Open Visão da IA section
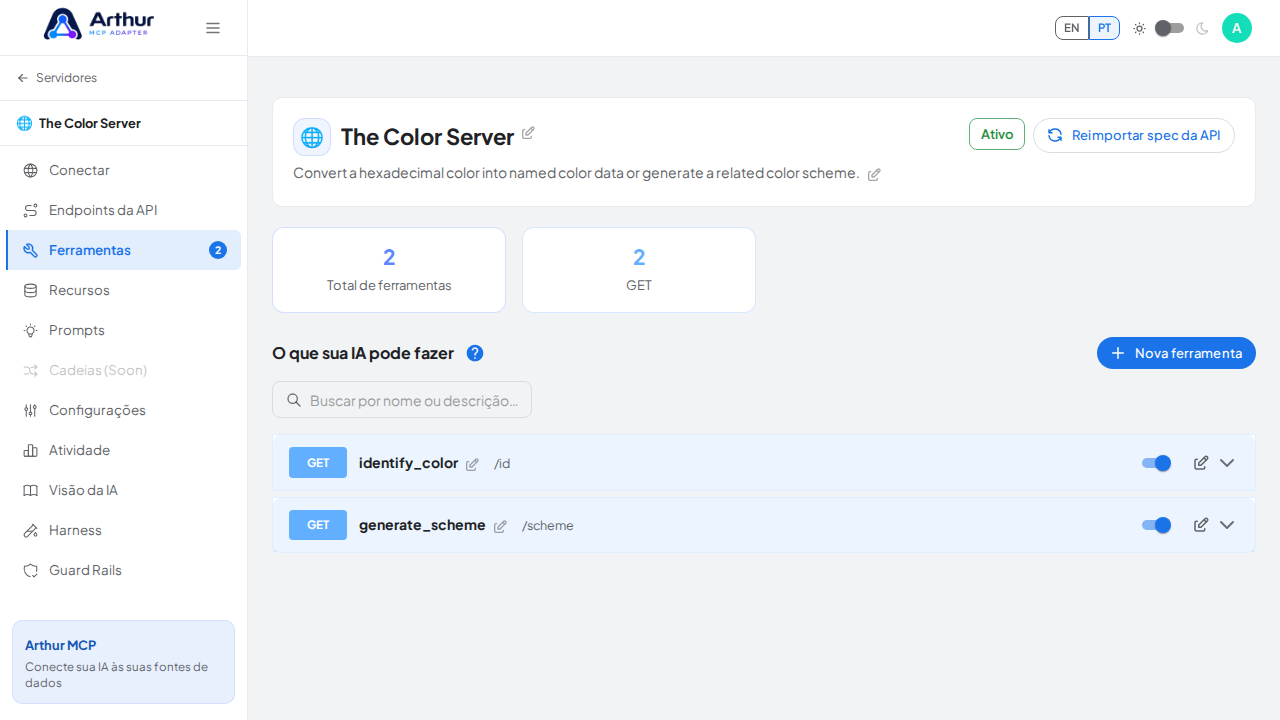This screenshot has height=720, width=1280. click(x=123, y=490)
